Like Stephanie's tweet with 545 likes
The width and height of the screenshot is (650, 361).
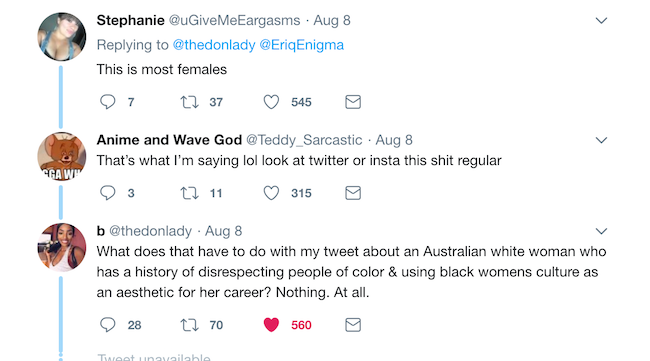(272, 102)
